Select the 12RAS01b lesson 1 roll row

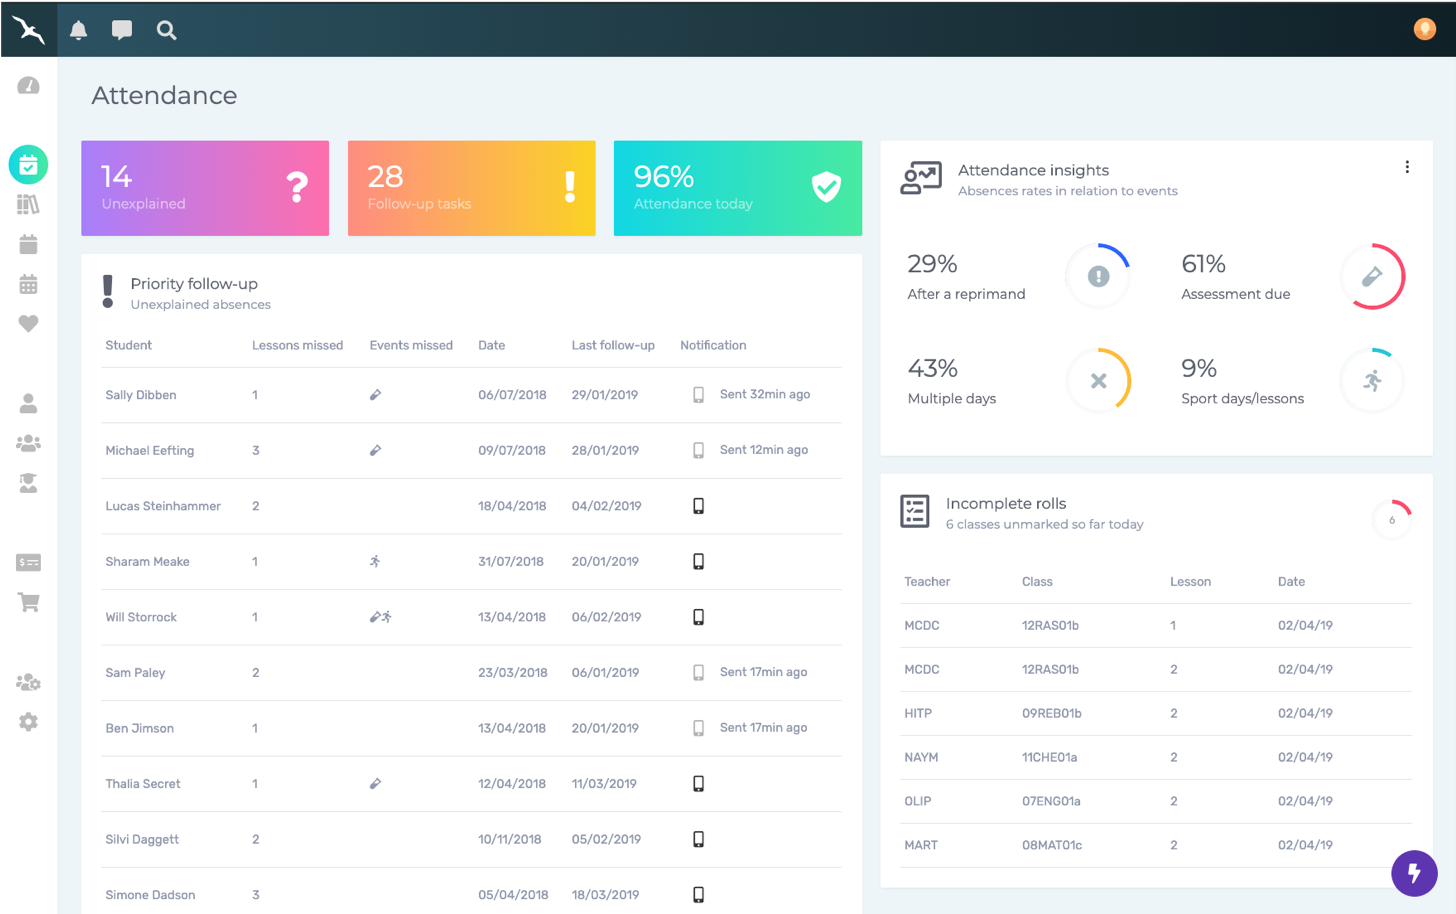(1050, 625)
